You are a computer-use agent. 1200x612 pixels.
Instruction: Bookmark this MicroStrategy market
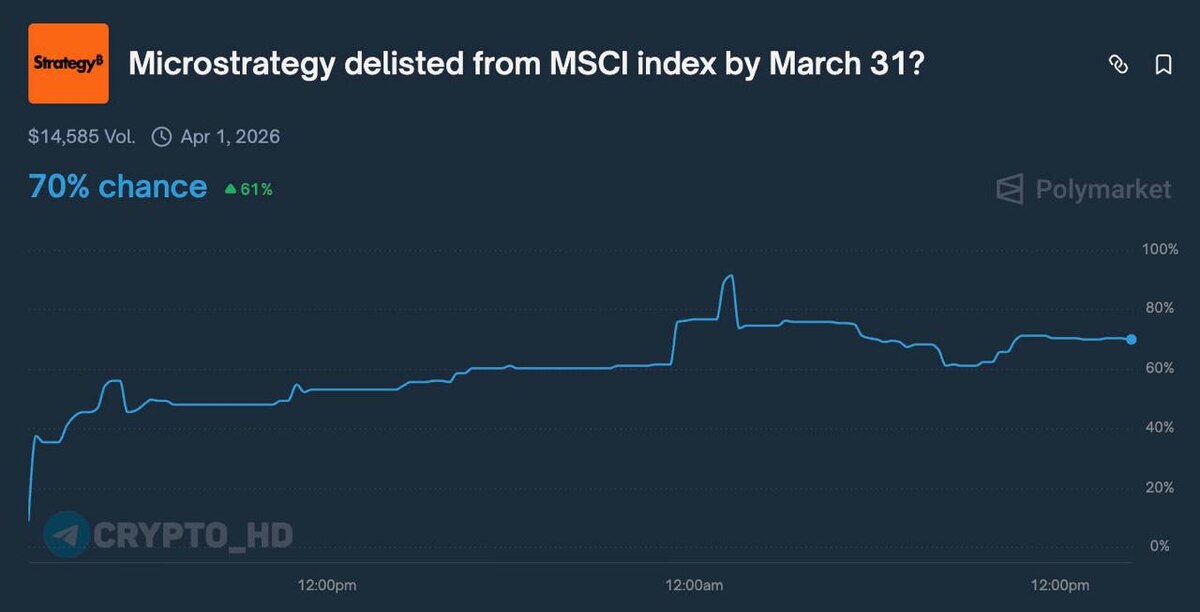[x=1163, y=65]
